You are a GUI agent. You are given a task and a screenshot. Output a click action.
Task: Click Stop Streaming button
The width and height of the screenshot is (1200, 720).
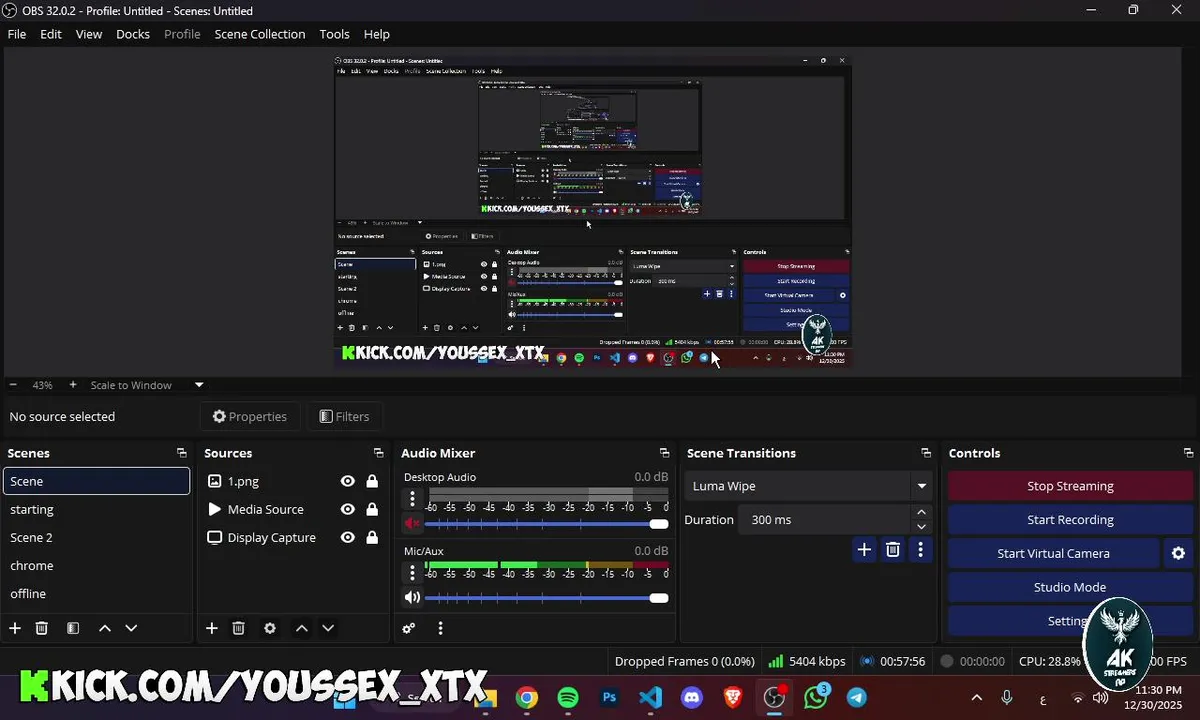(x=1070, y=486)
